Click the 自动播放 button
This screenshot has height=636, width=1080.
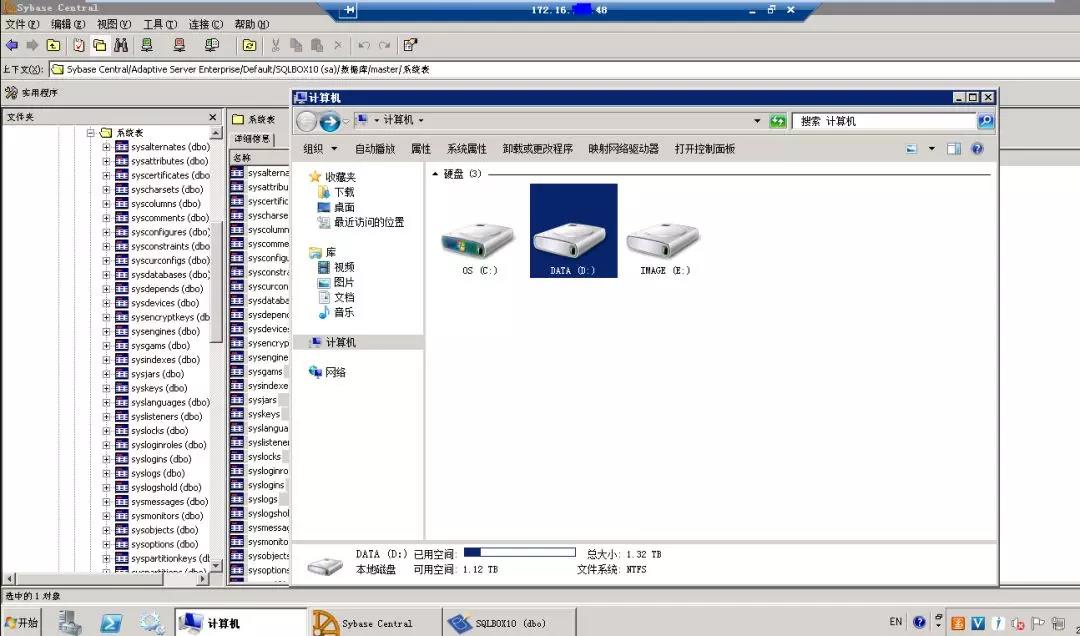(375, 149)
